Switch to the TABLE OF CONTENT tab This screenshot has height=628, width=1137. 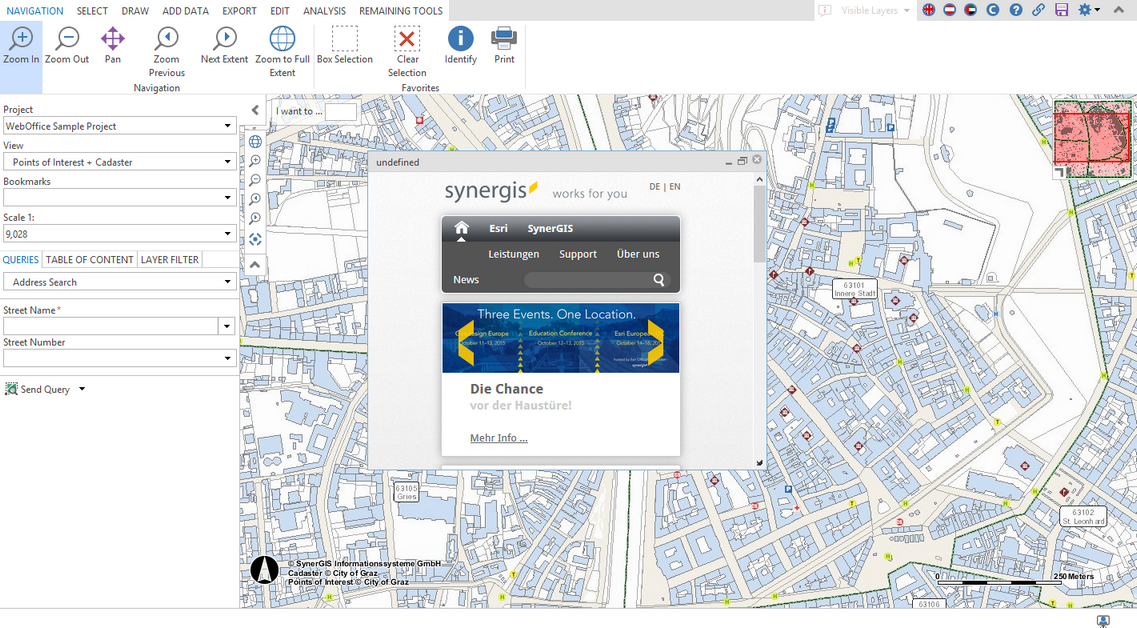[89, 259]
